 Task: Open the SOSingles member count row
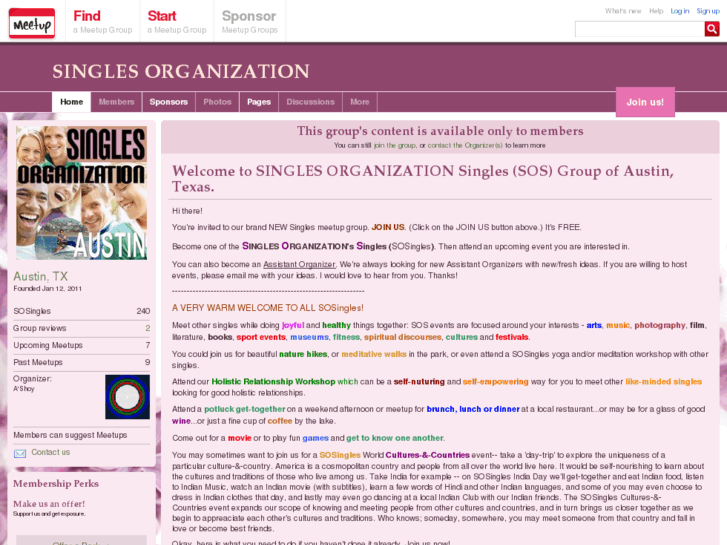82,311
